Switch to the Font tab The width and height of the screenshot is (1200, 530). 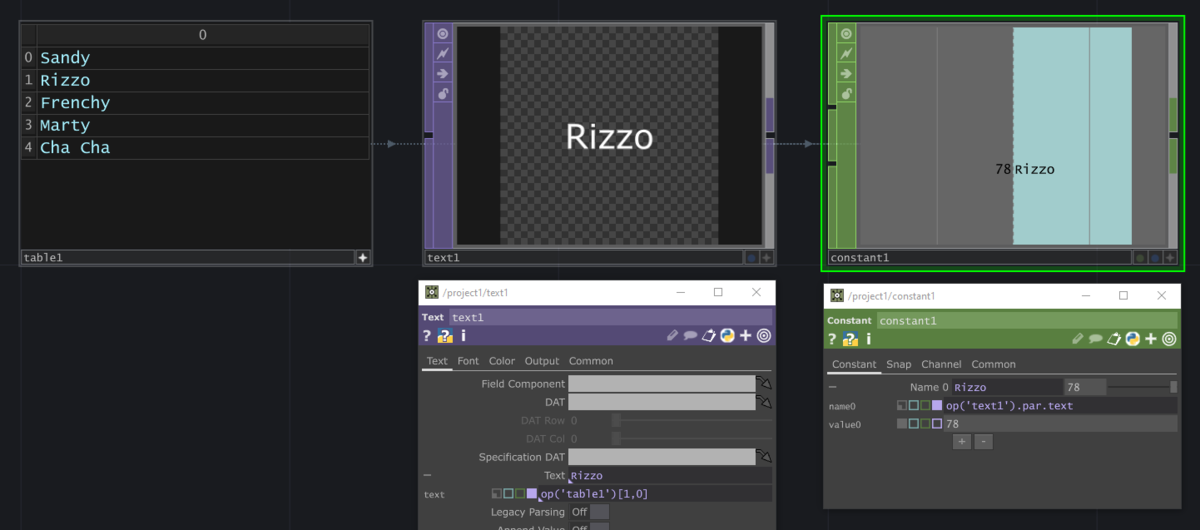point(468,361)
